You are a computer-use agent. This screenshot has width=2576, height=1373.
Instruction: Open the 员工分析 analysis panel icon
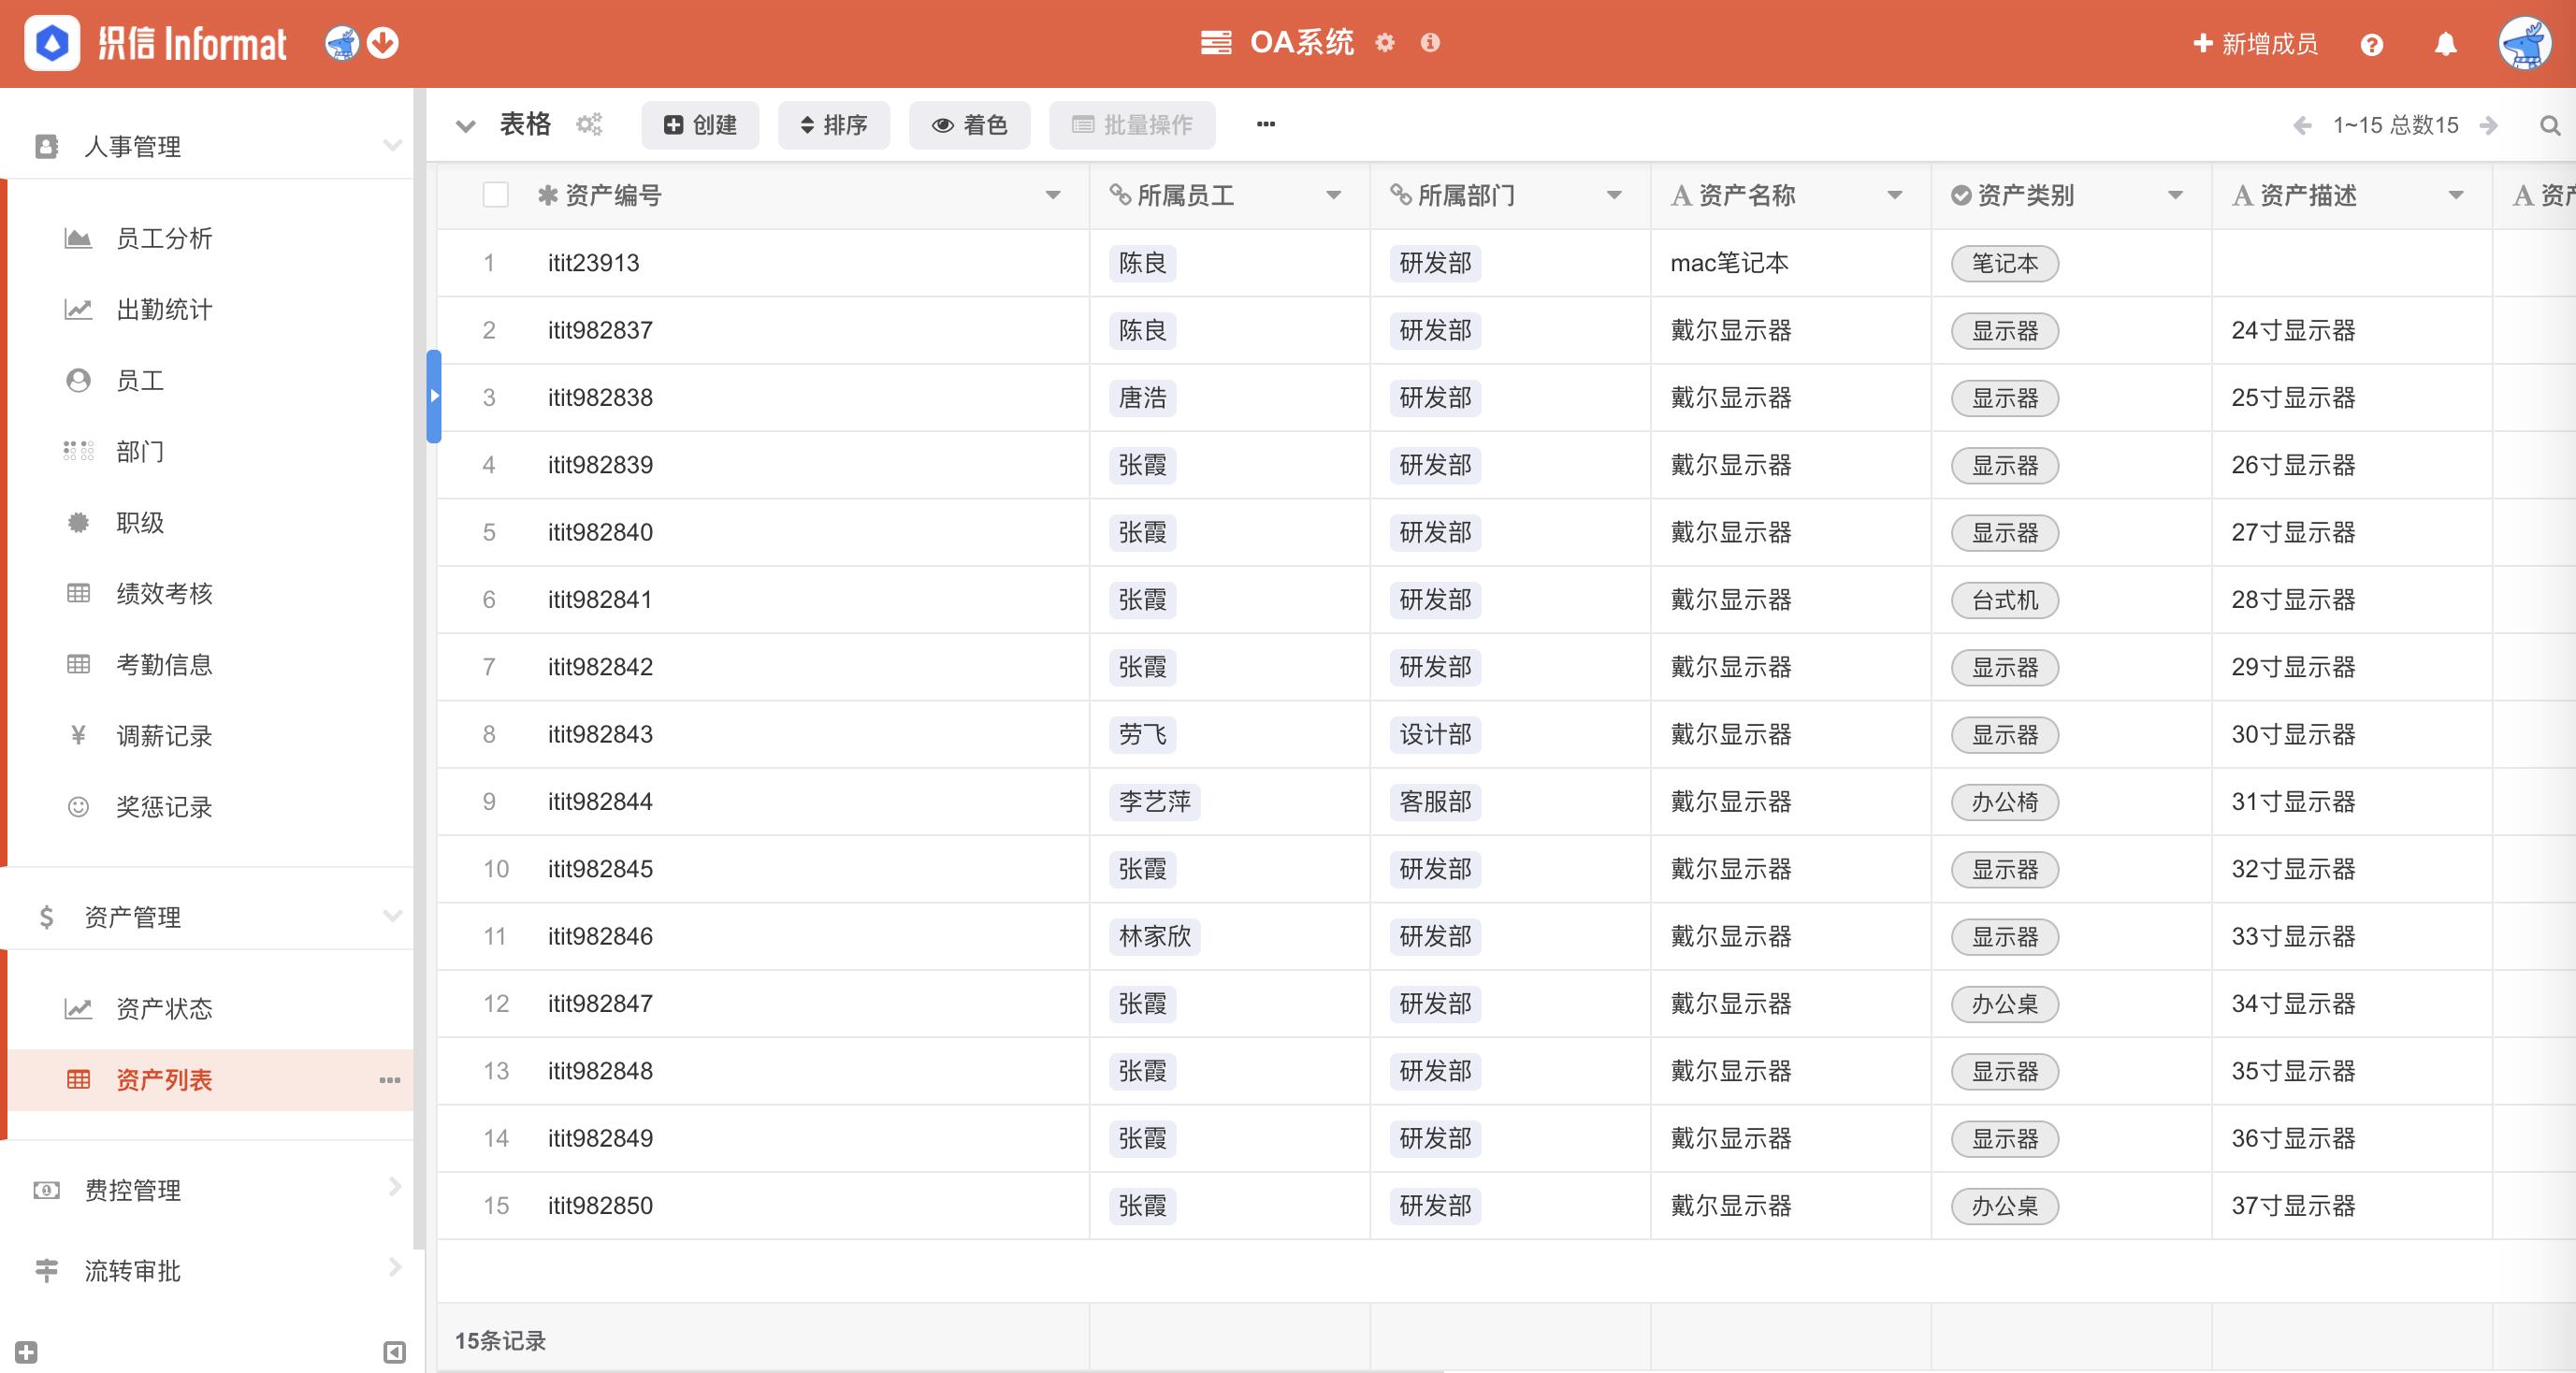79,238
